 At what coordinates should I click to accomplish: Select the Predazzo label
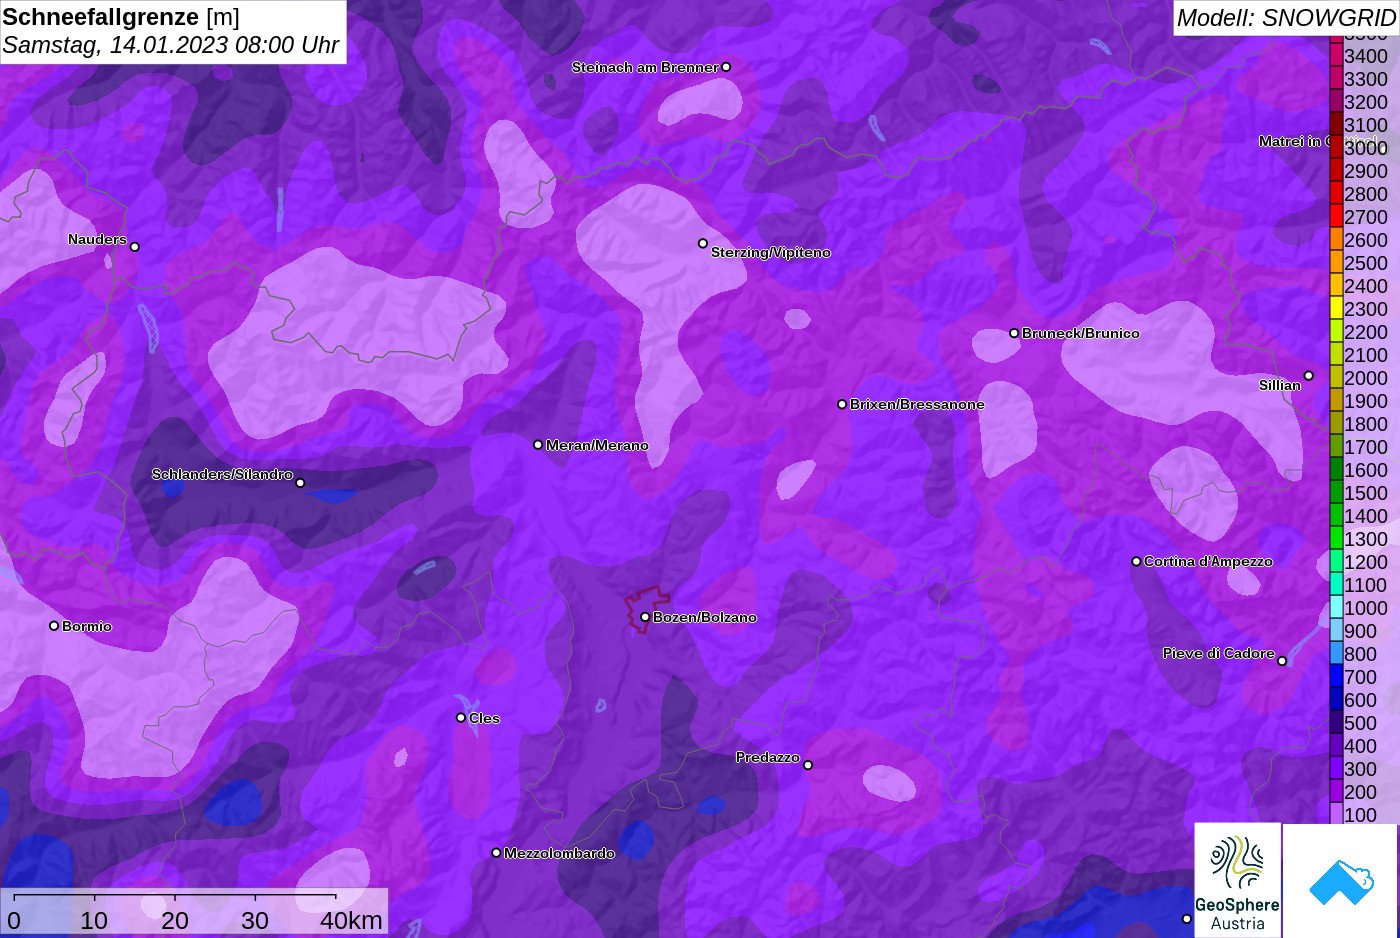pyautogui.click(x=768, y=757)
